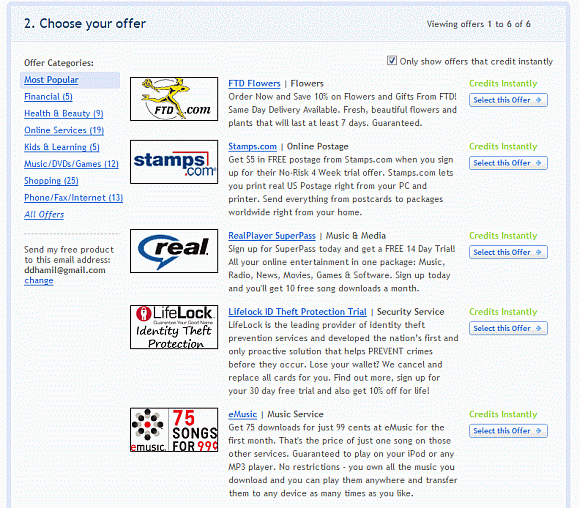Image resolution: width=580 pixels, height=508 pixels.
Task: Open the Lifelock ID Theft Protection Trial link
Action: pos(297,312)
